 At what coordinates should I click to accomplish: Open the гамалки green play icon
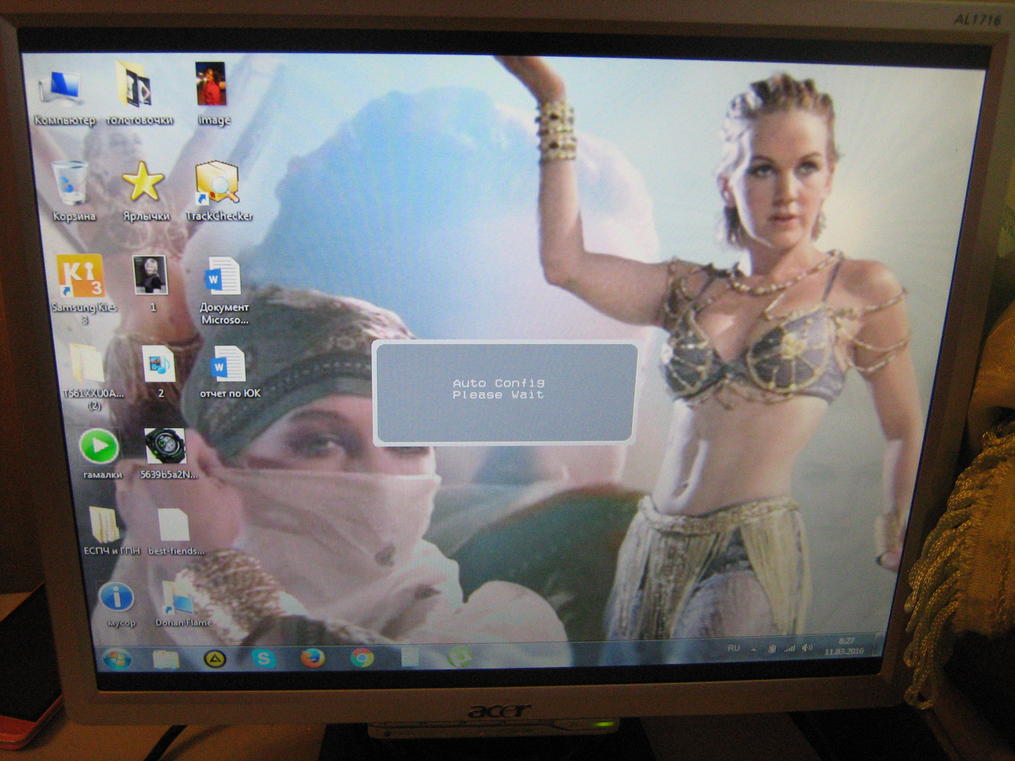coord(100,454)
